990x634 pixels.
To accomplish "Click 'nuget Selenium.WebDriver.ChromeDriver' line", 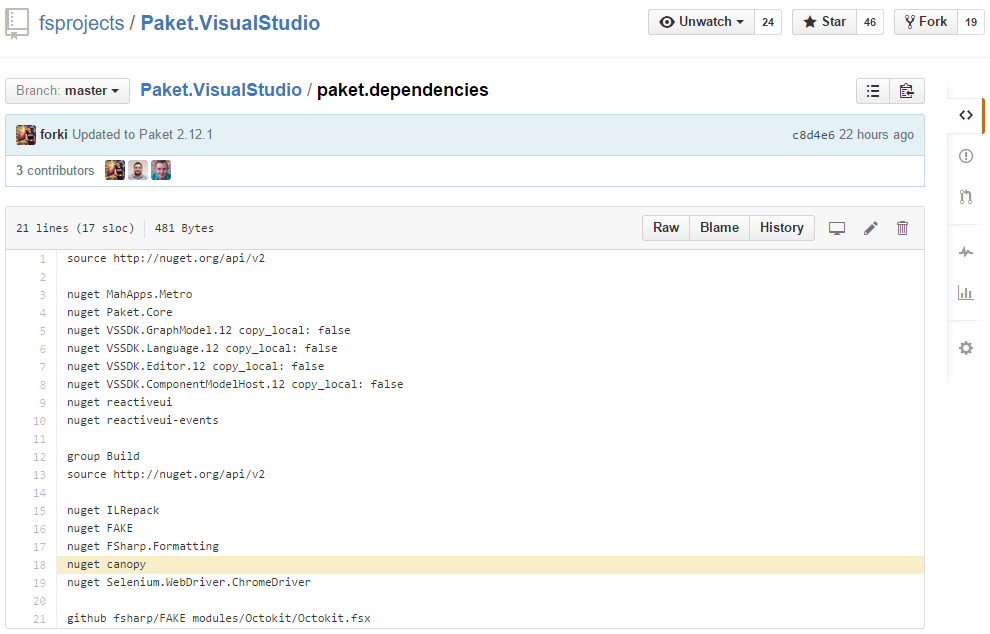I will point(189,582).
